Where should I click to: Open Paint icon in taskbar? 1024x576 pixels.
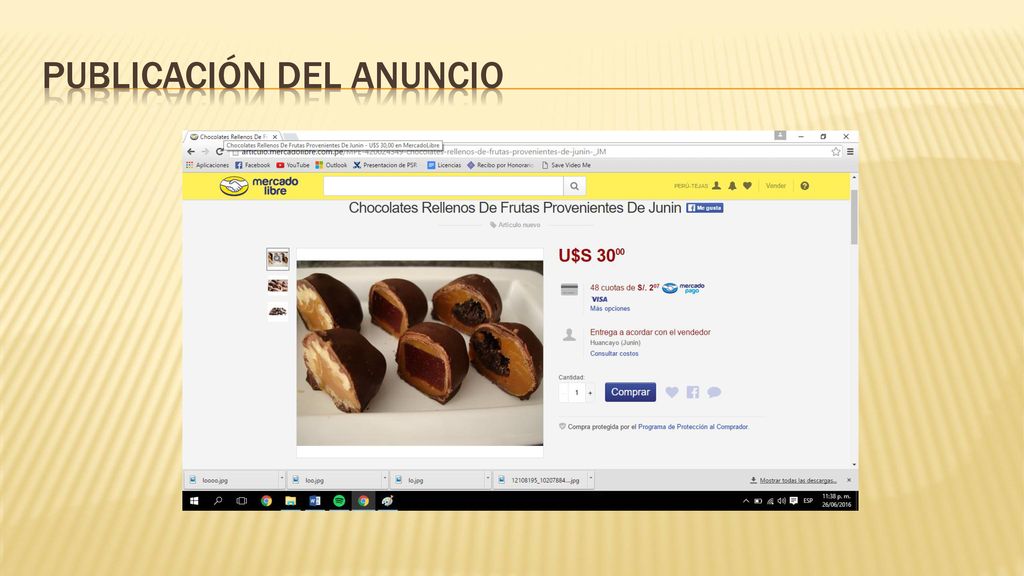coord(387,501)
